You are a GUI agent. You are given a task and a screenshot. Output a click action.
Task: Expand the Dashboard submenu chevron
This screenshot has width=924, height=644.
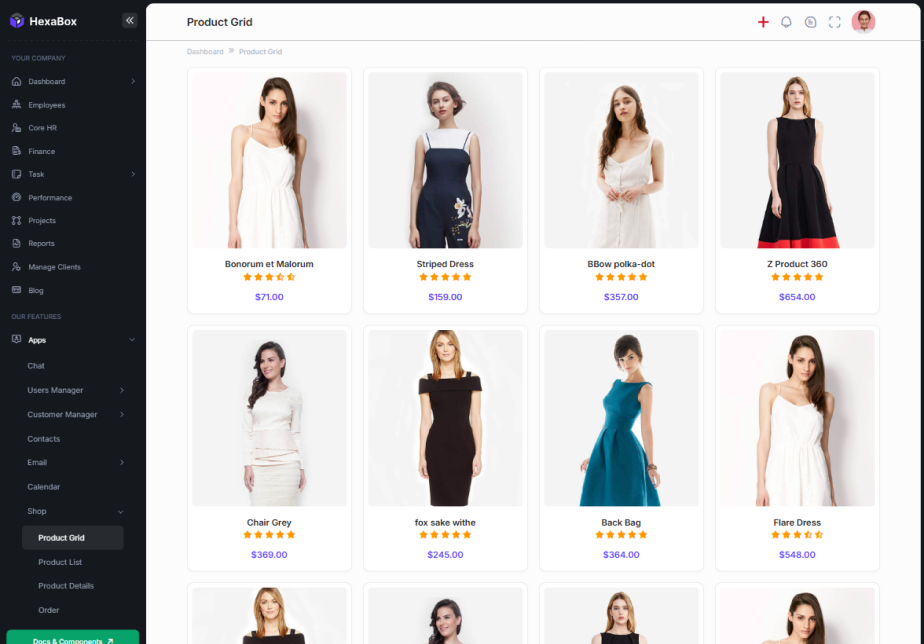click(133, 81)
